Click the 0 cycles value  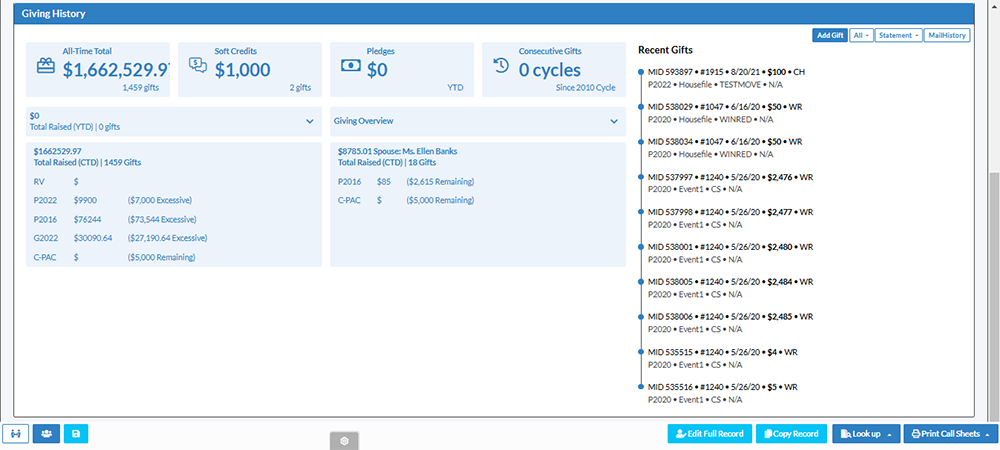[x=550, y=70]
